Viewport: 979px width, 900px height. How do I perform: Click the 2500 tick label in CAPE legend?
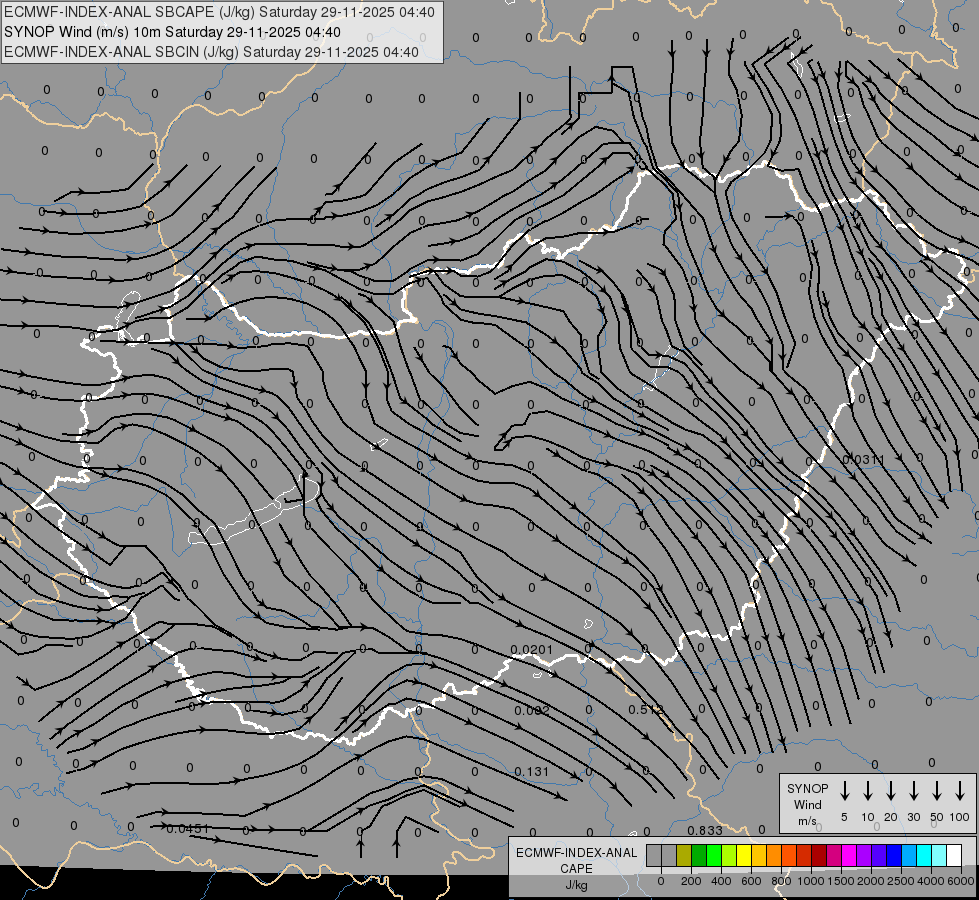pos(901,881)
